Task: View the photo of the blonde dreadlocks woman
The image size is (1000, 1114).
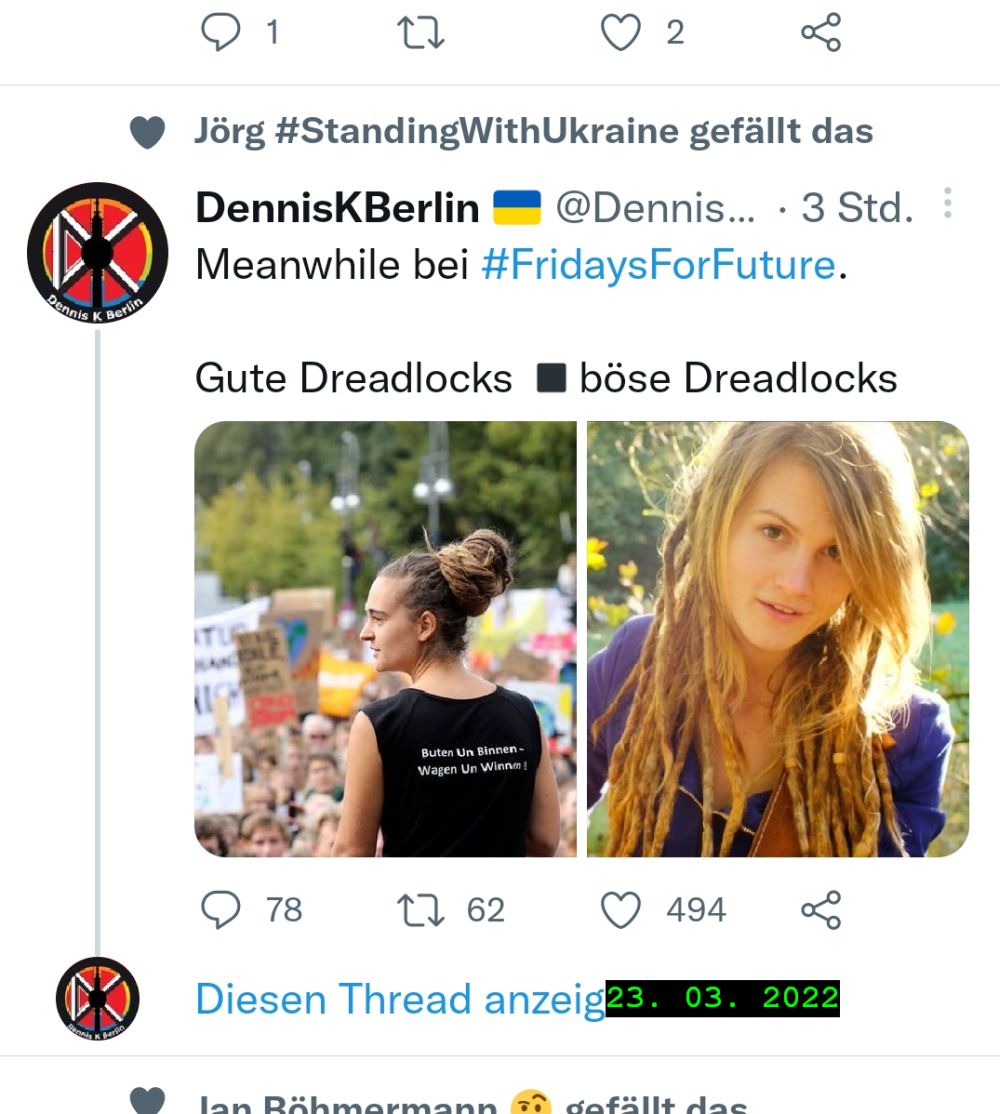Action: pos(778,639)
